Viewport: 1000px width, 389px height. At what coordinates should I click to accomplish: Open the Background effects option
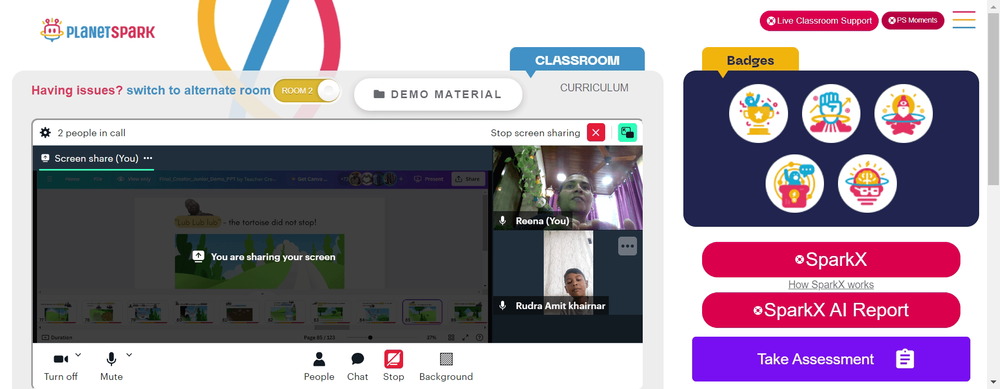446,367
